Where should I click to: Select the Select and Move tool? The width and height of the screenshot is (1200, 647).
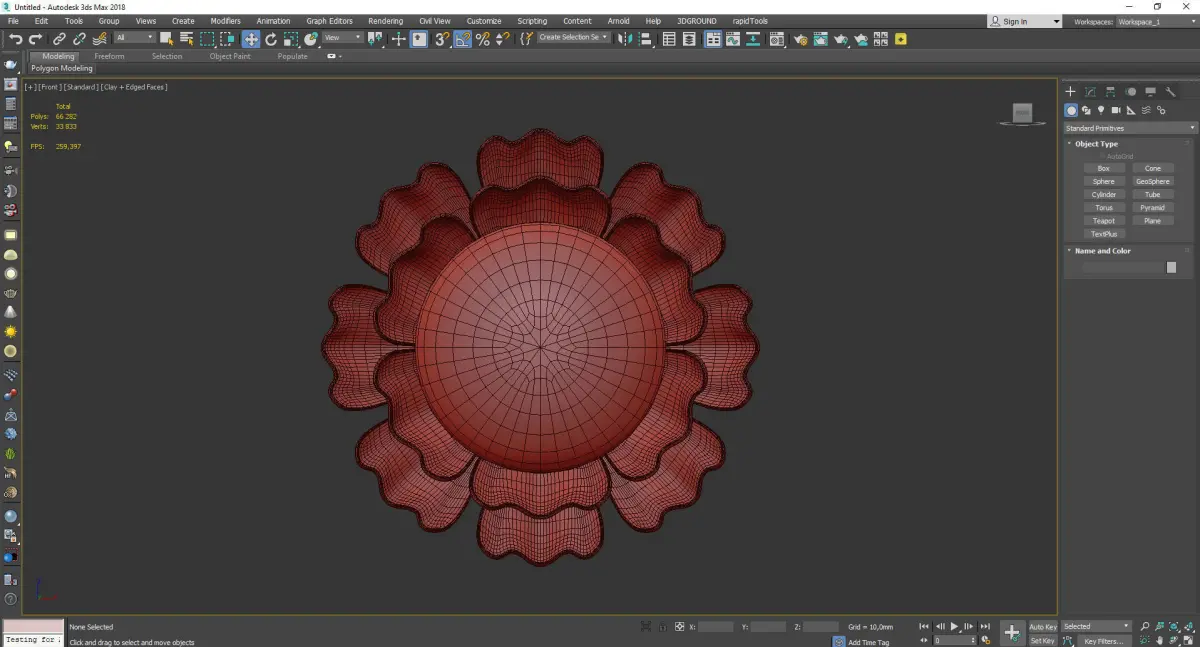250,39
